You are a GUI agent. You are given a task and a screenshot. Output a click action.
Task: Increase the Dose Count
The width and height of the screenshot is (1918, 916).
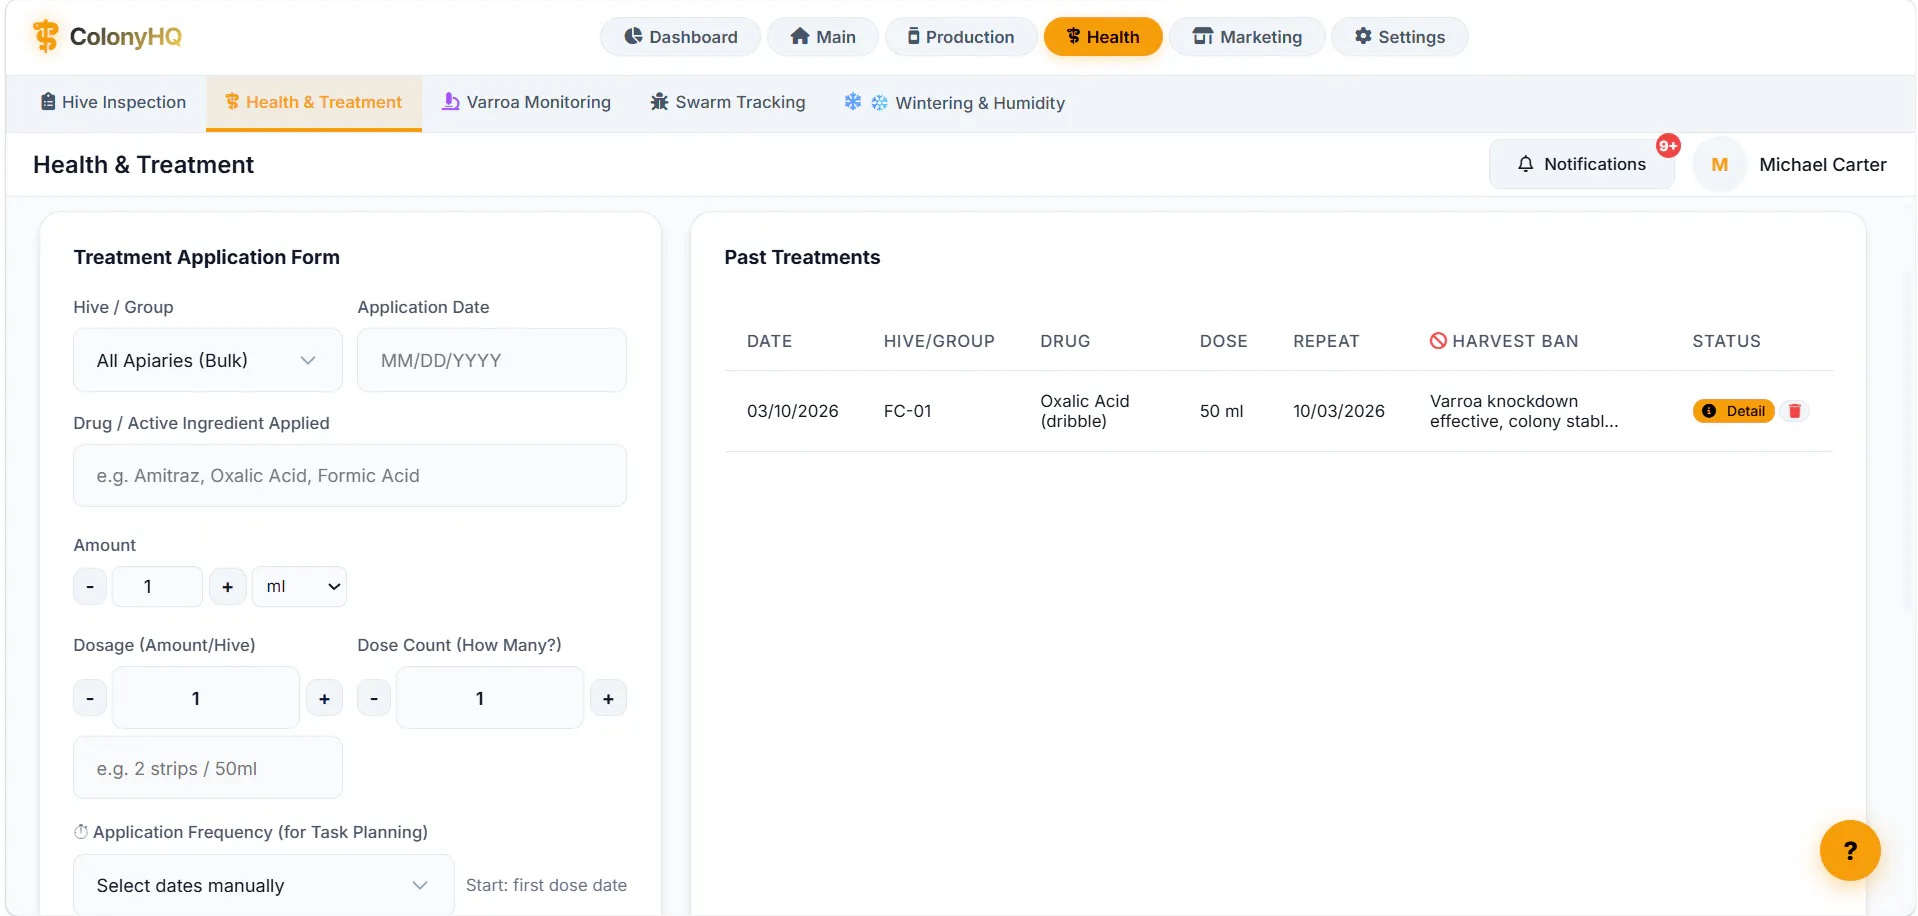(x=608, y=698)
